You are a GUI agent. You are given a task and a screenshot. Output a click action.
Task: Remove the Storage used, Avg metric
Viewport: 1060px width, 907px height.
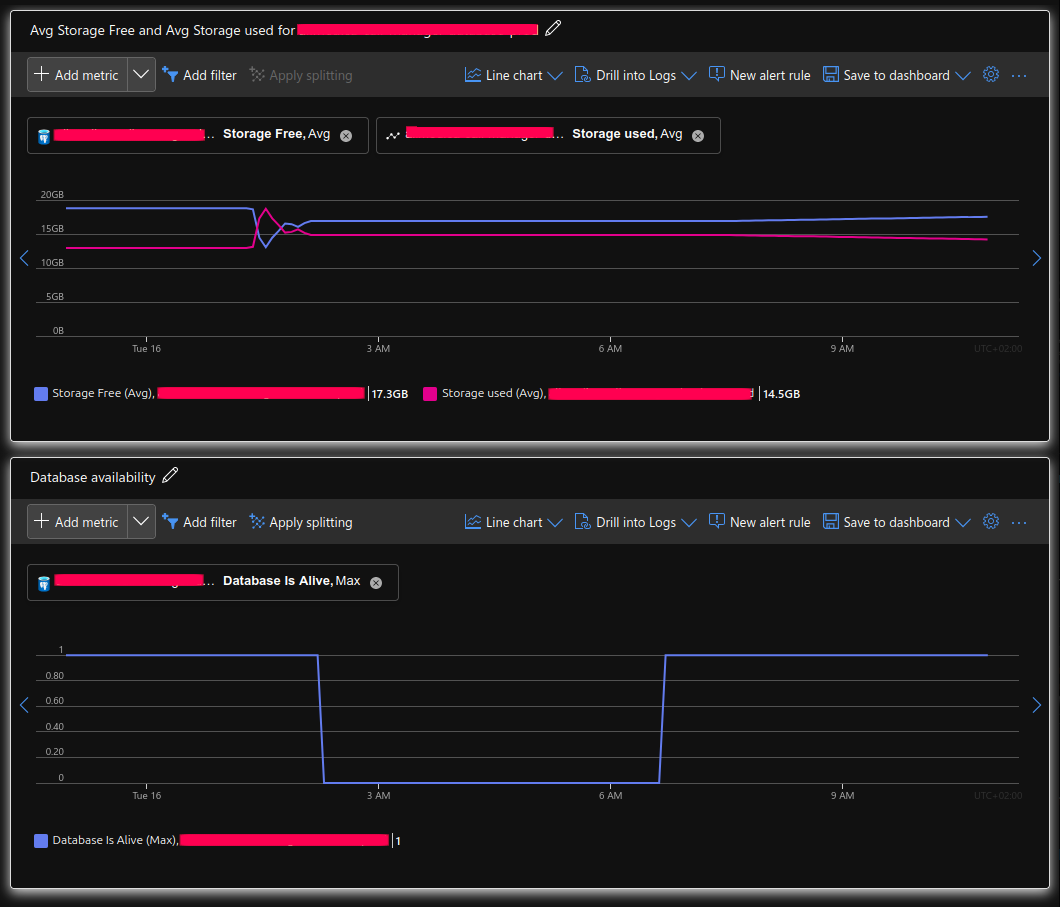pos(698,136)
